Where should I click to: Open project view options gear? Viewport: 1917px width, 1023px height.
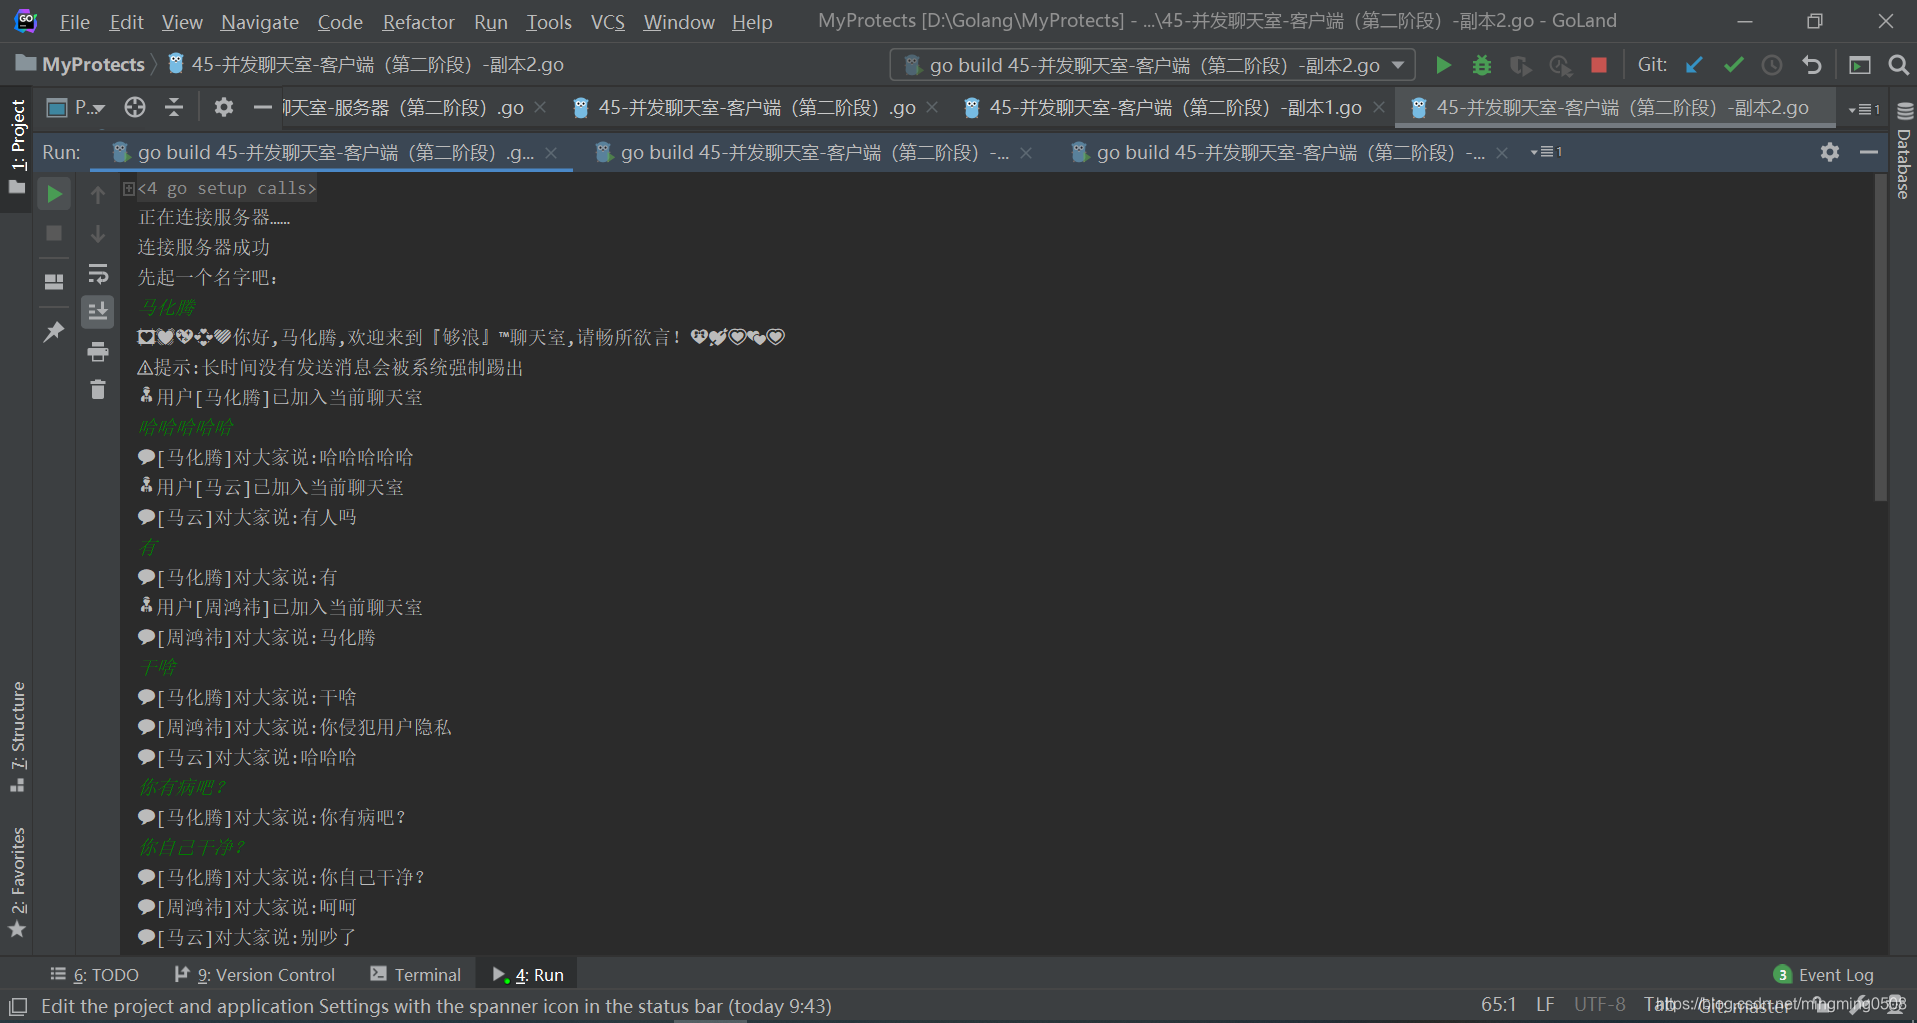click(224, 107)
